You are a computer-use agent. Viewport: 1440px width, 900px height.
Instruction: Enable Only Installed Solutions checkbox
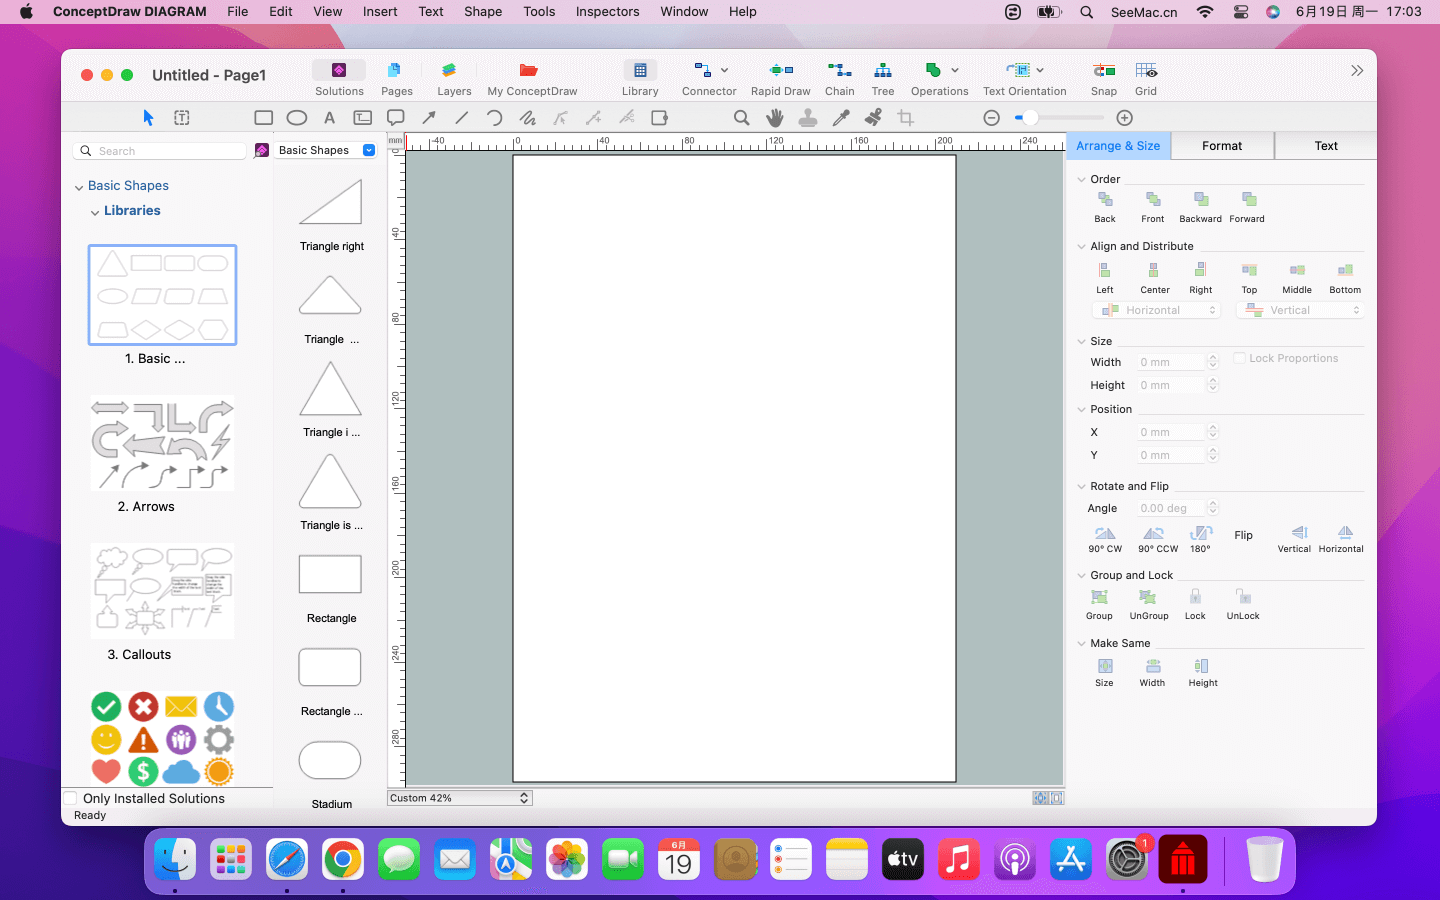tap(71, 798)
